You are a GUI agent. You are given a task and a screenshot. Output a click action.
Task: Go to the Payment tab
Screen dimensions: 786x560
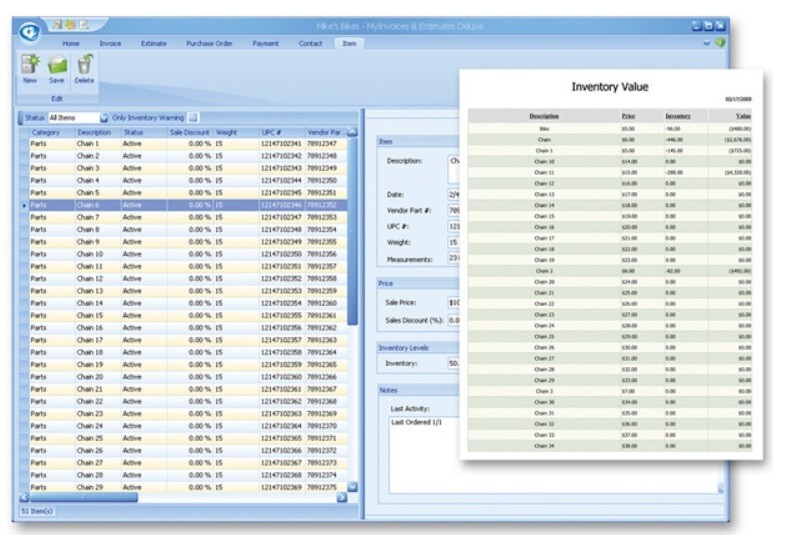tap(265, 44)
